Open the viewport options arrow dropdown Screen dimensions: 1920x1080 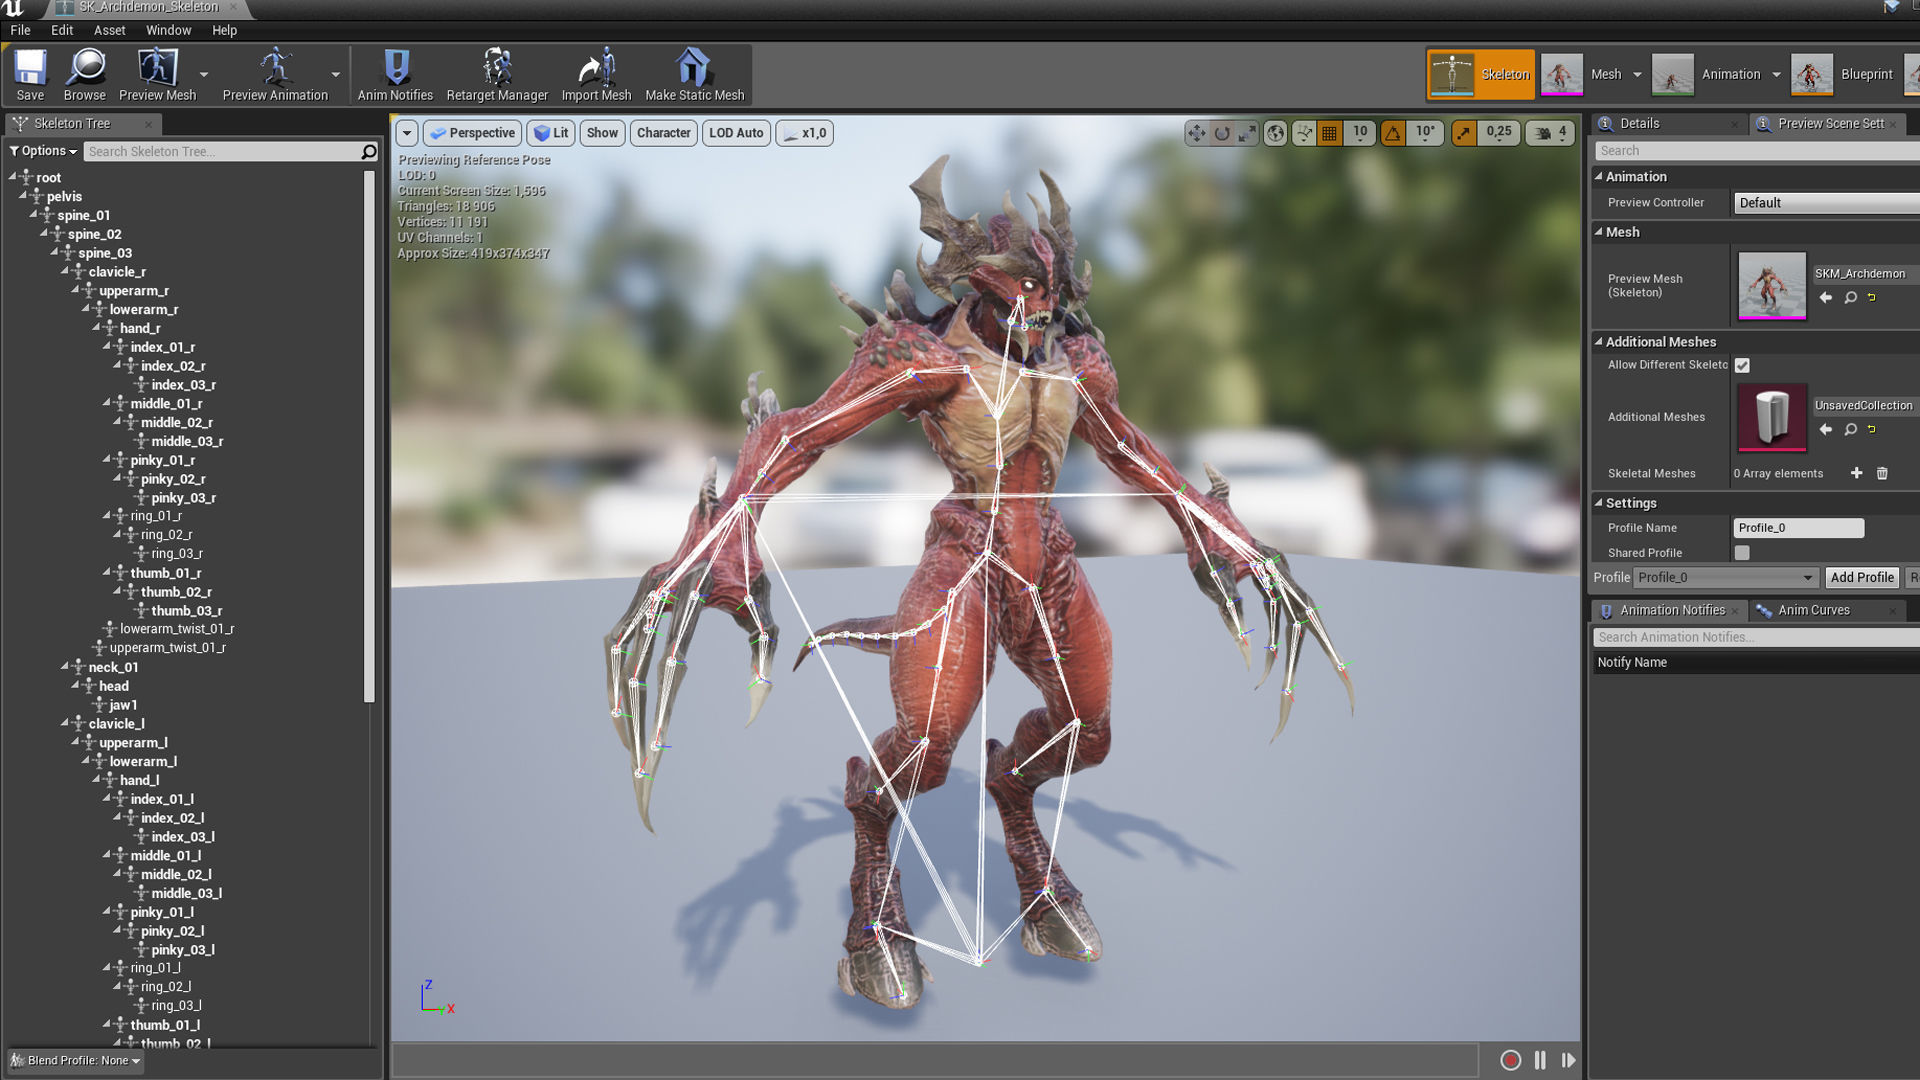(x=406, y=133)
